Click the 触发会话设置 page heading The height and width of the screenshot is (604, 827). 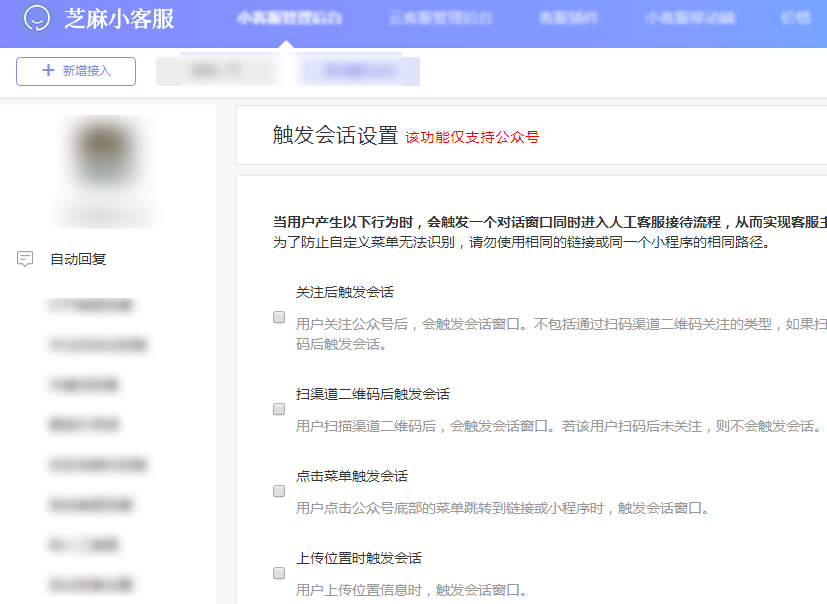point(335,135)
